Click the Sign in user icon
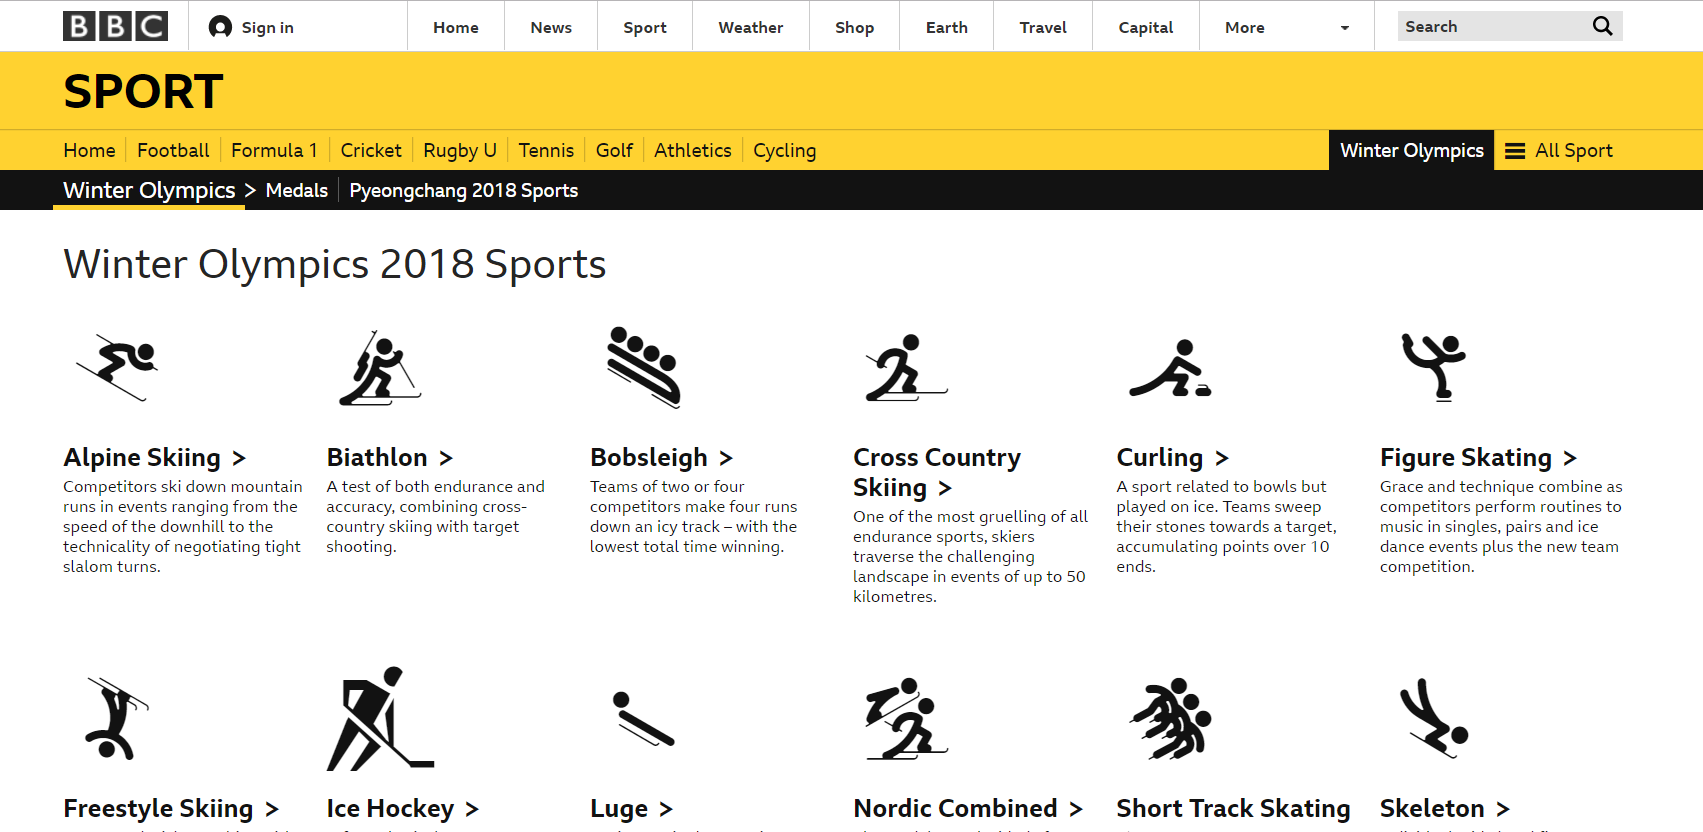Screen dimensions: 1703x832 (x=220, y=27)
